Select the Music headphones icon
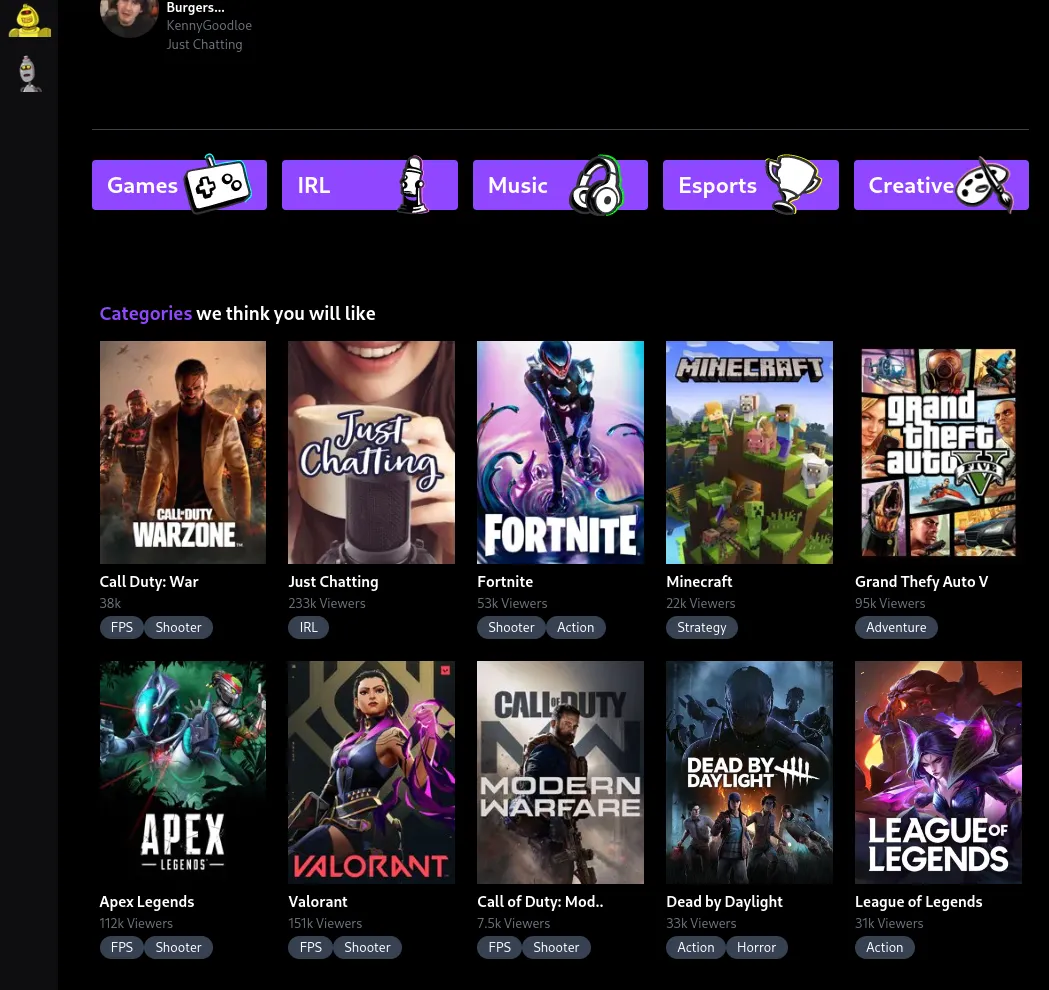The image size is (1049, 990). point(596,184)
